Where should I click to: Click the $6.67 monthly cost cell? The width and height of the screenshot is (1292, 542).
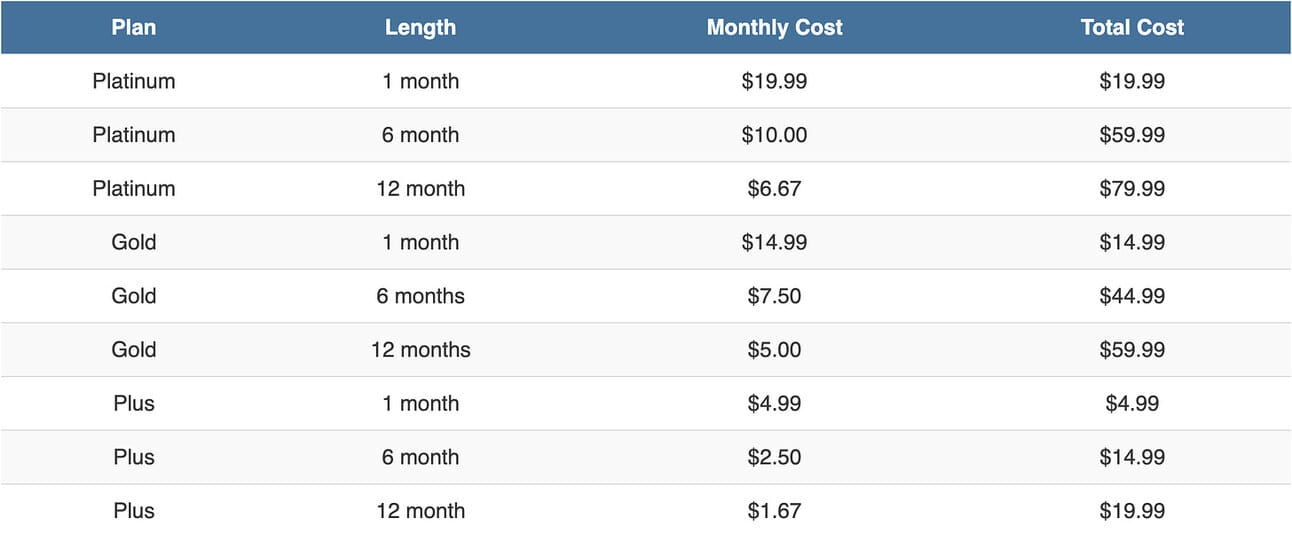coord(774,189)
